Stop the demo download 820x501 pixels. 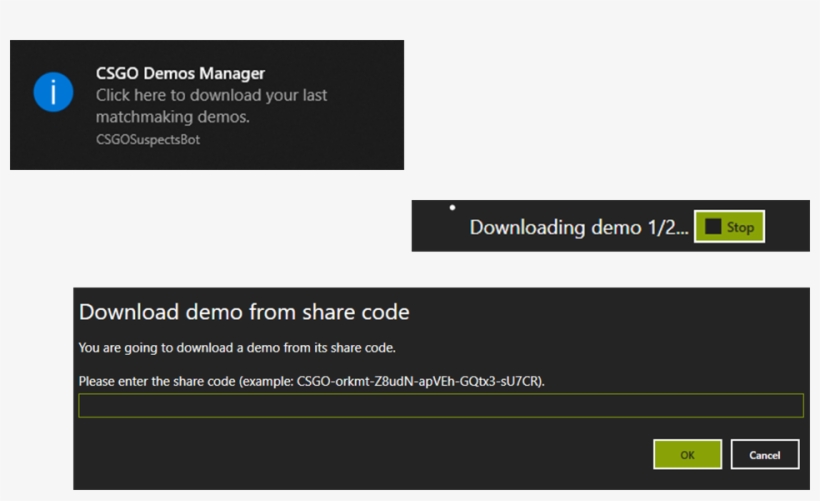click(729, 226)
